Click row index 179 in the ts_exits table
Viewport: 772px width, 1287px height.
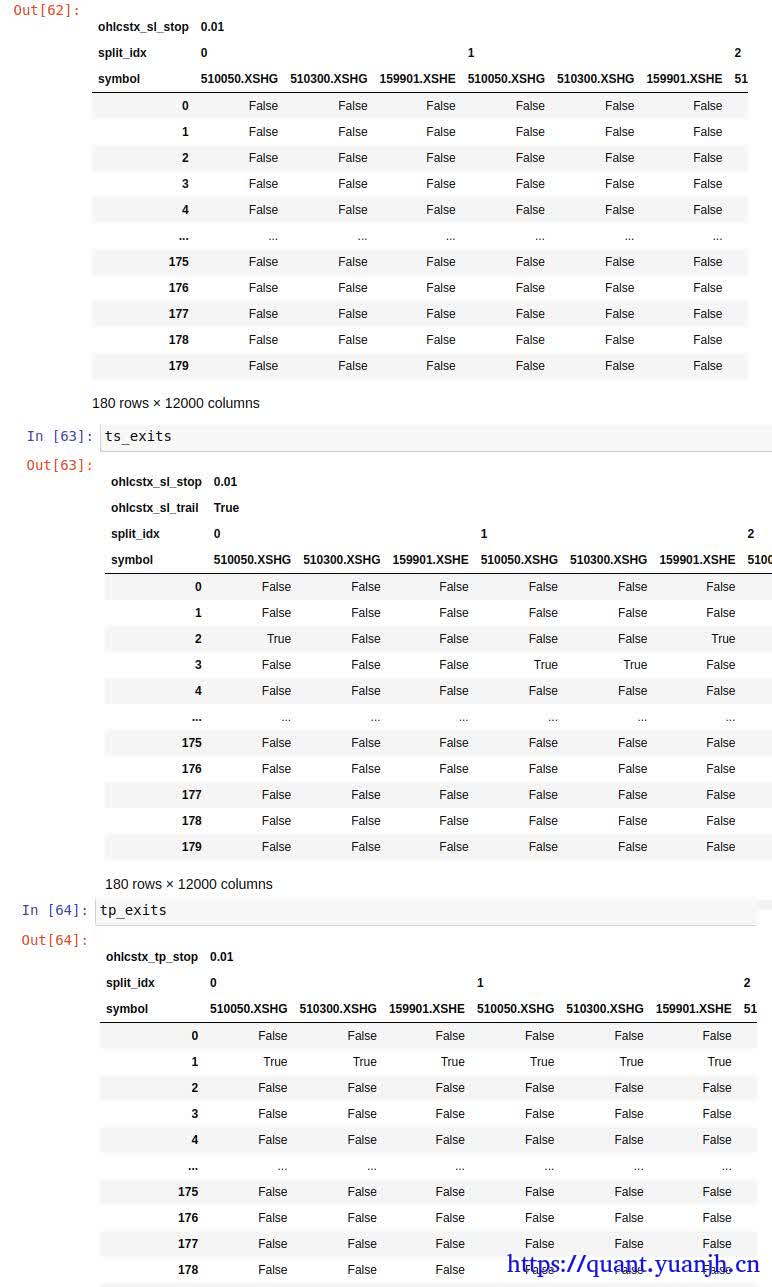(x=191, y=847)
